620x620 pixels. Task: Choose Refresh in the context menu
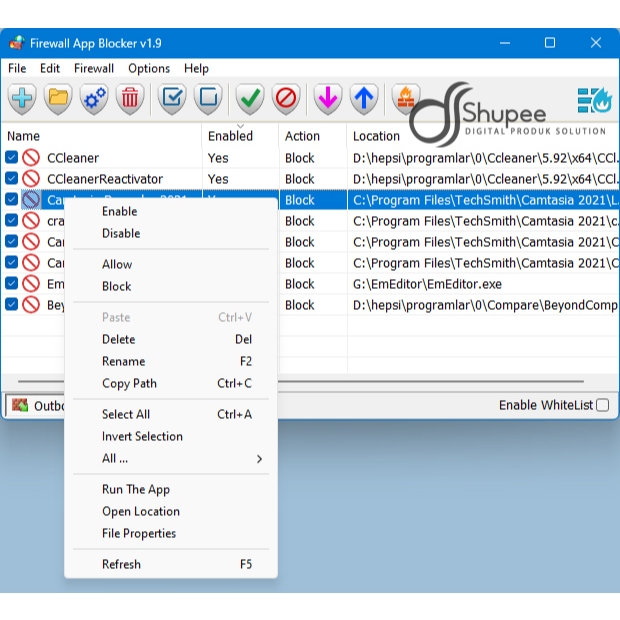171,564
